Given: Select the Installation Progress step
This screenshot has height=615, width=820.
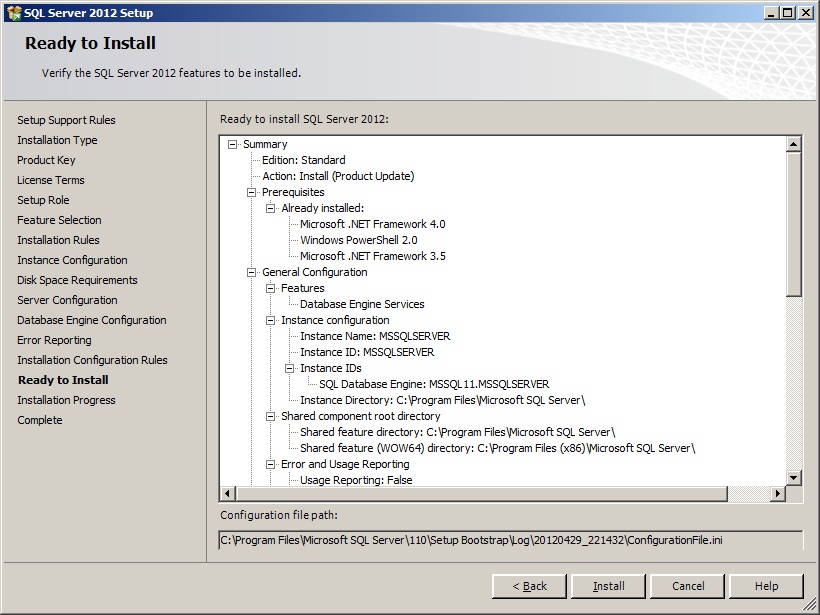Looking at the screenshot, I should 66,400.
